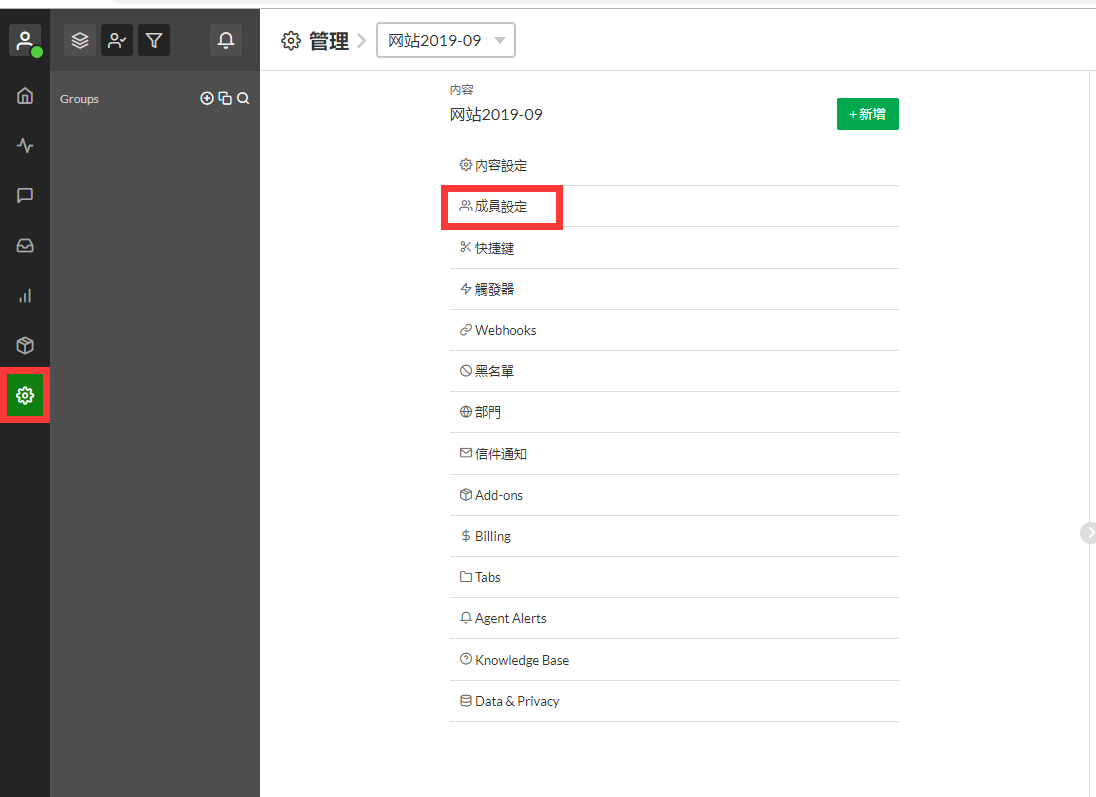
Task: Click the green administration gear icon
Action: (25, 396)
